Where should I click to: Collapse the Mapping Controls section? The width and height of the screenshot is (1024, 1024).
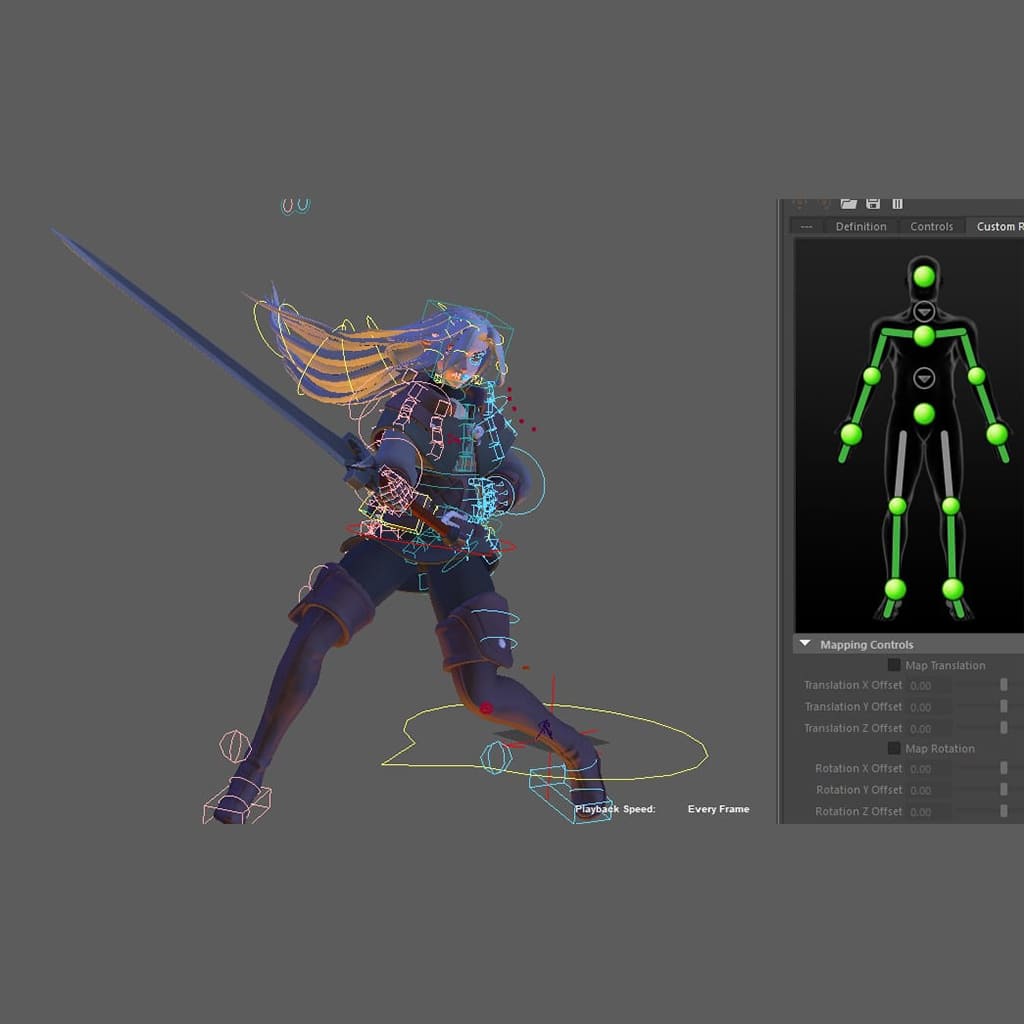point(806,644)
